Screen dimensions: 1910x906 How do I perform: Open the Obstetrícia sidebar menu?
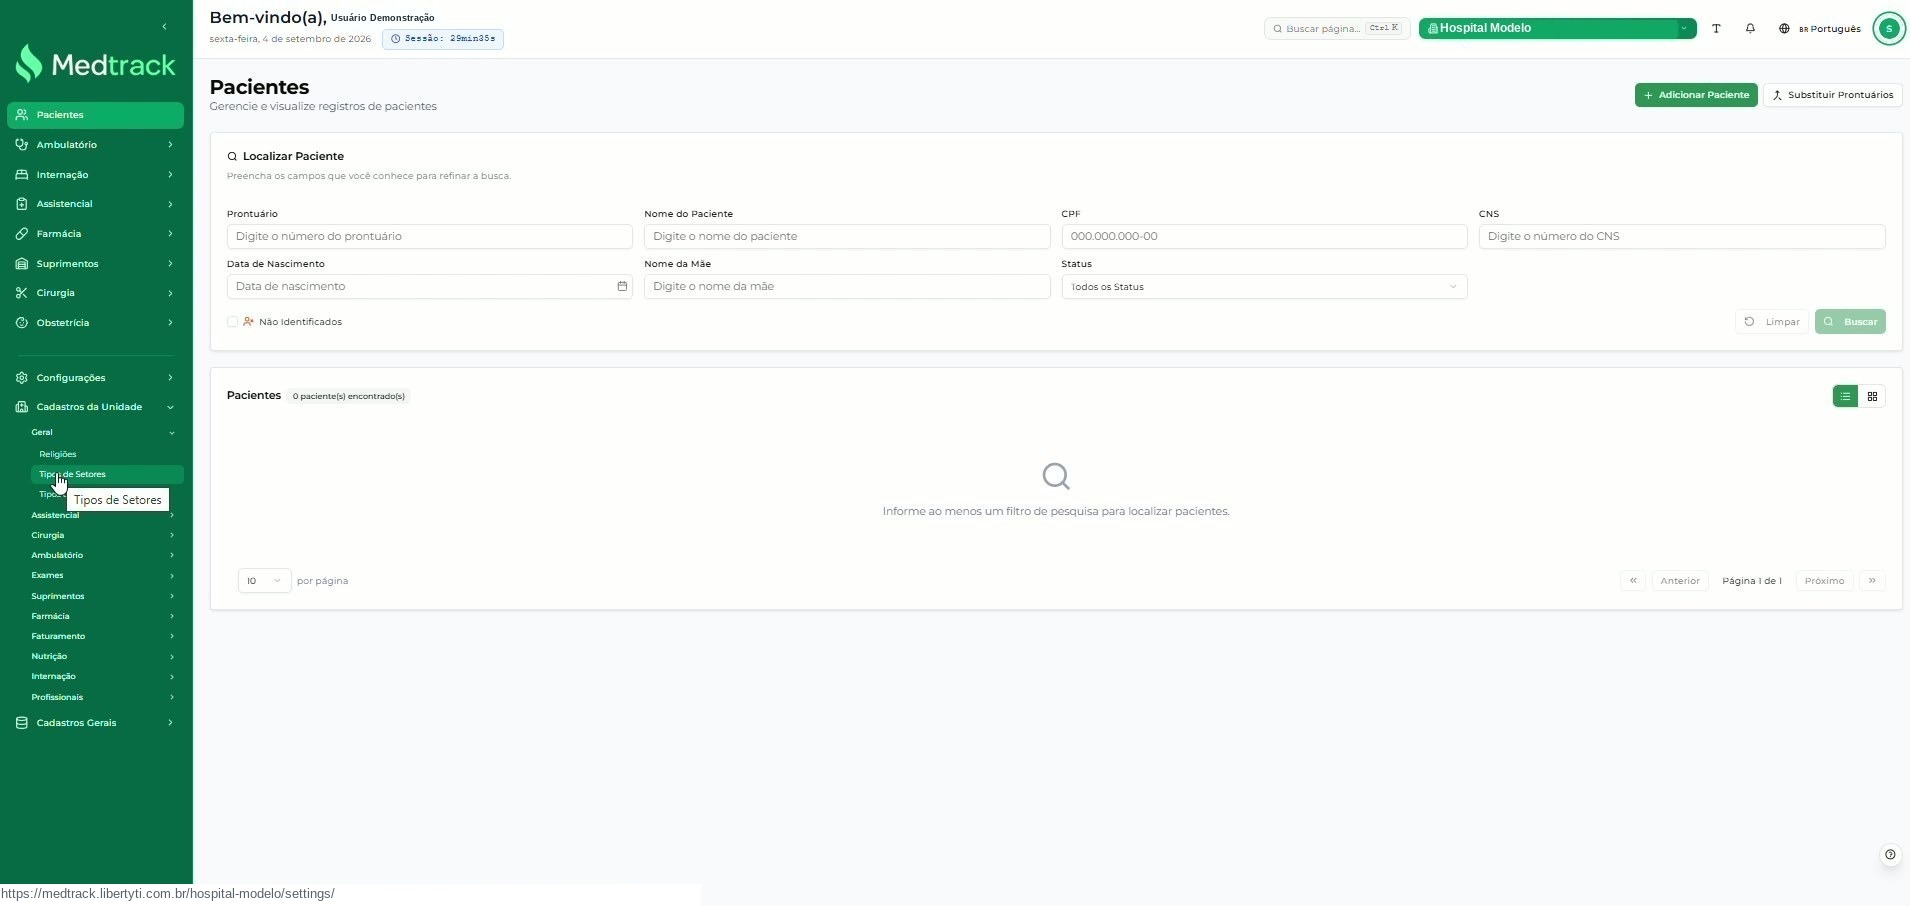click(x=96, y=323)
